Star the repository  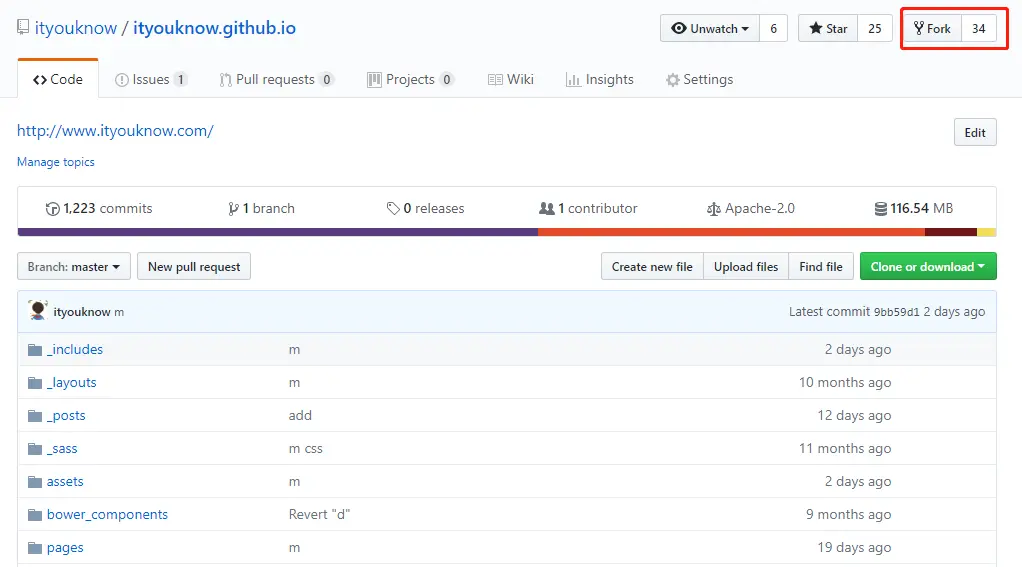828,29
